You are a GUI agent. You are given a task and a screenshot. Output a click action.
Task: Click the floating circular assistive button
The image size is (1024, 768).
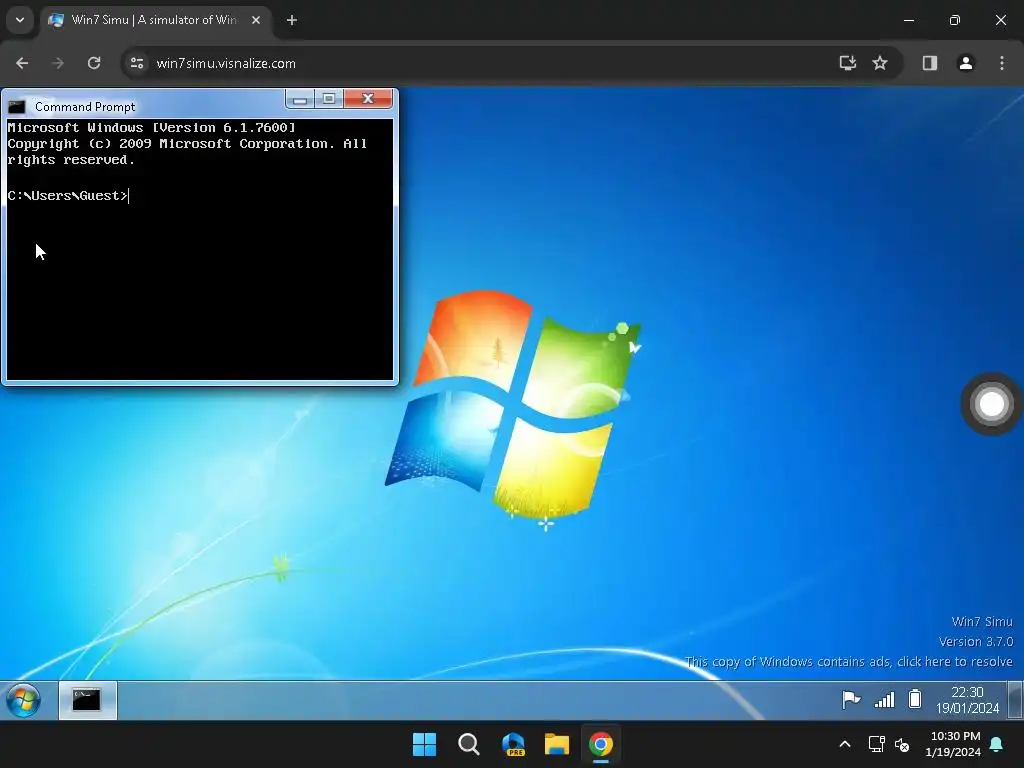[x=991, y=404]
